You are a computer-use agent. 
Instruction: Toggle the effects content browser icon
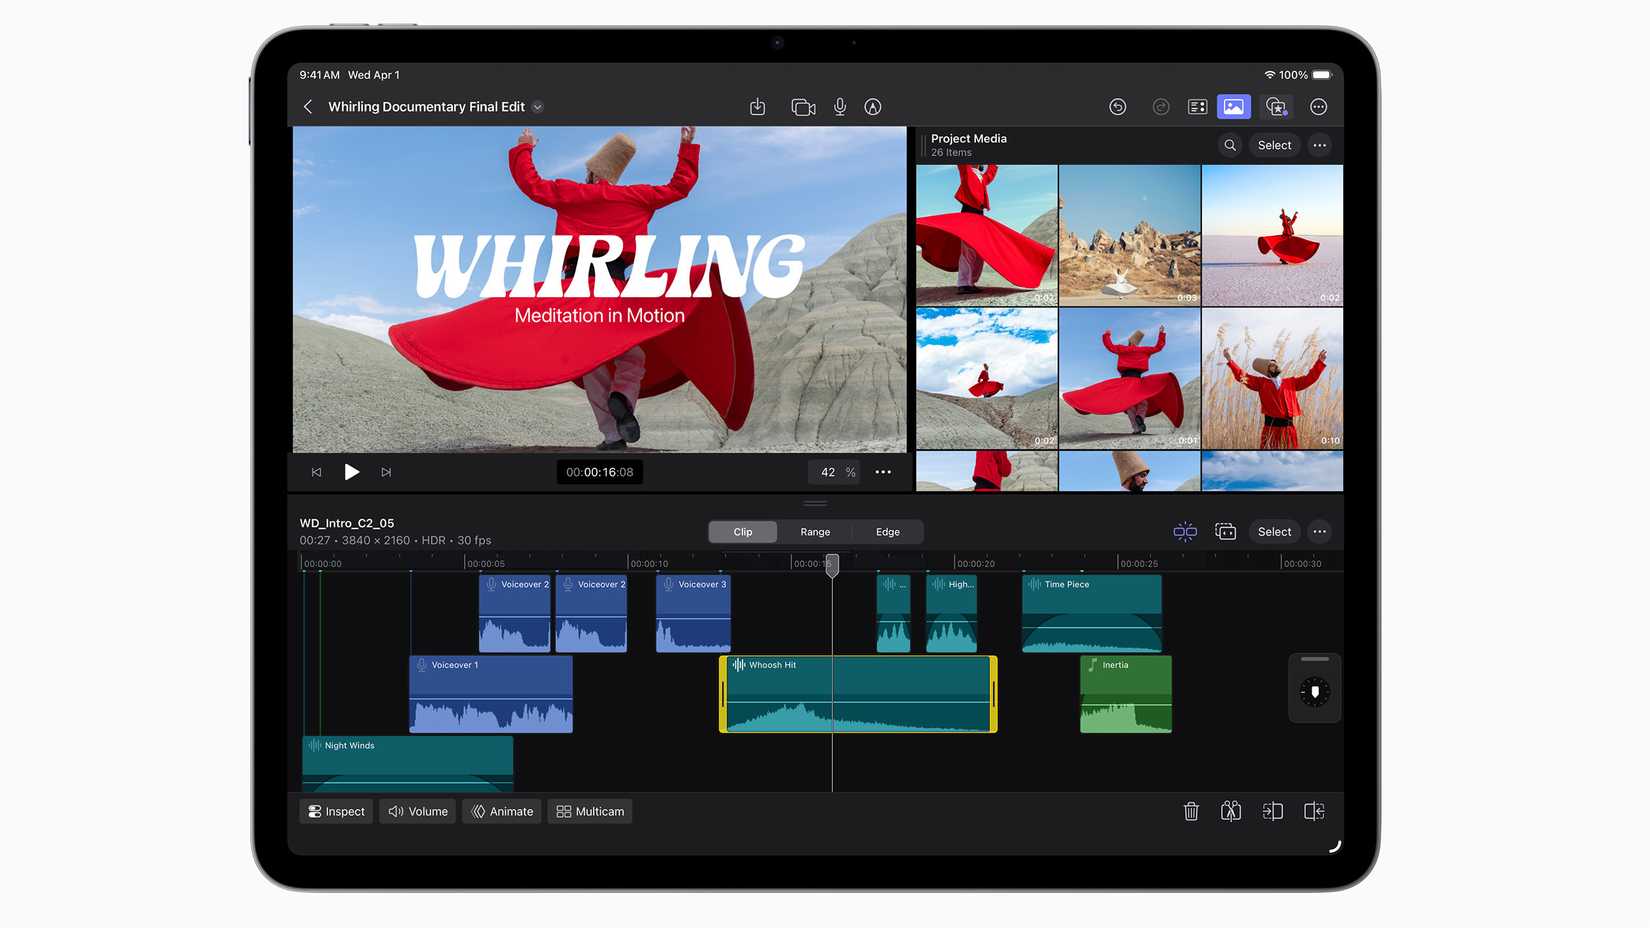click(1276, 107)
